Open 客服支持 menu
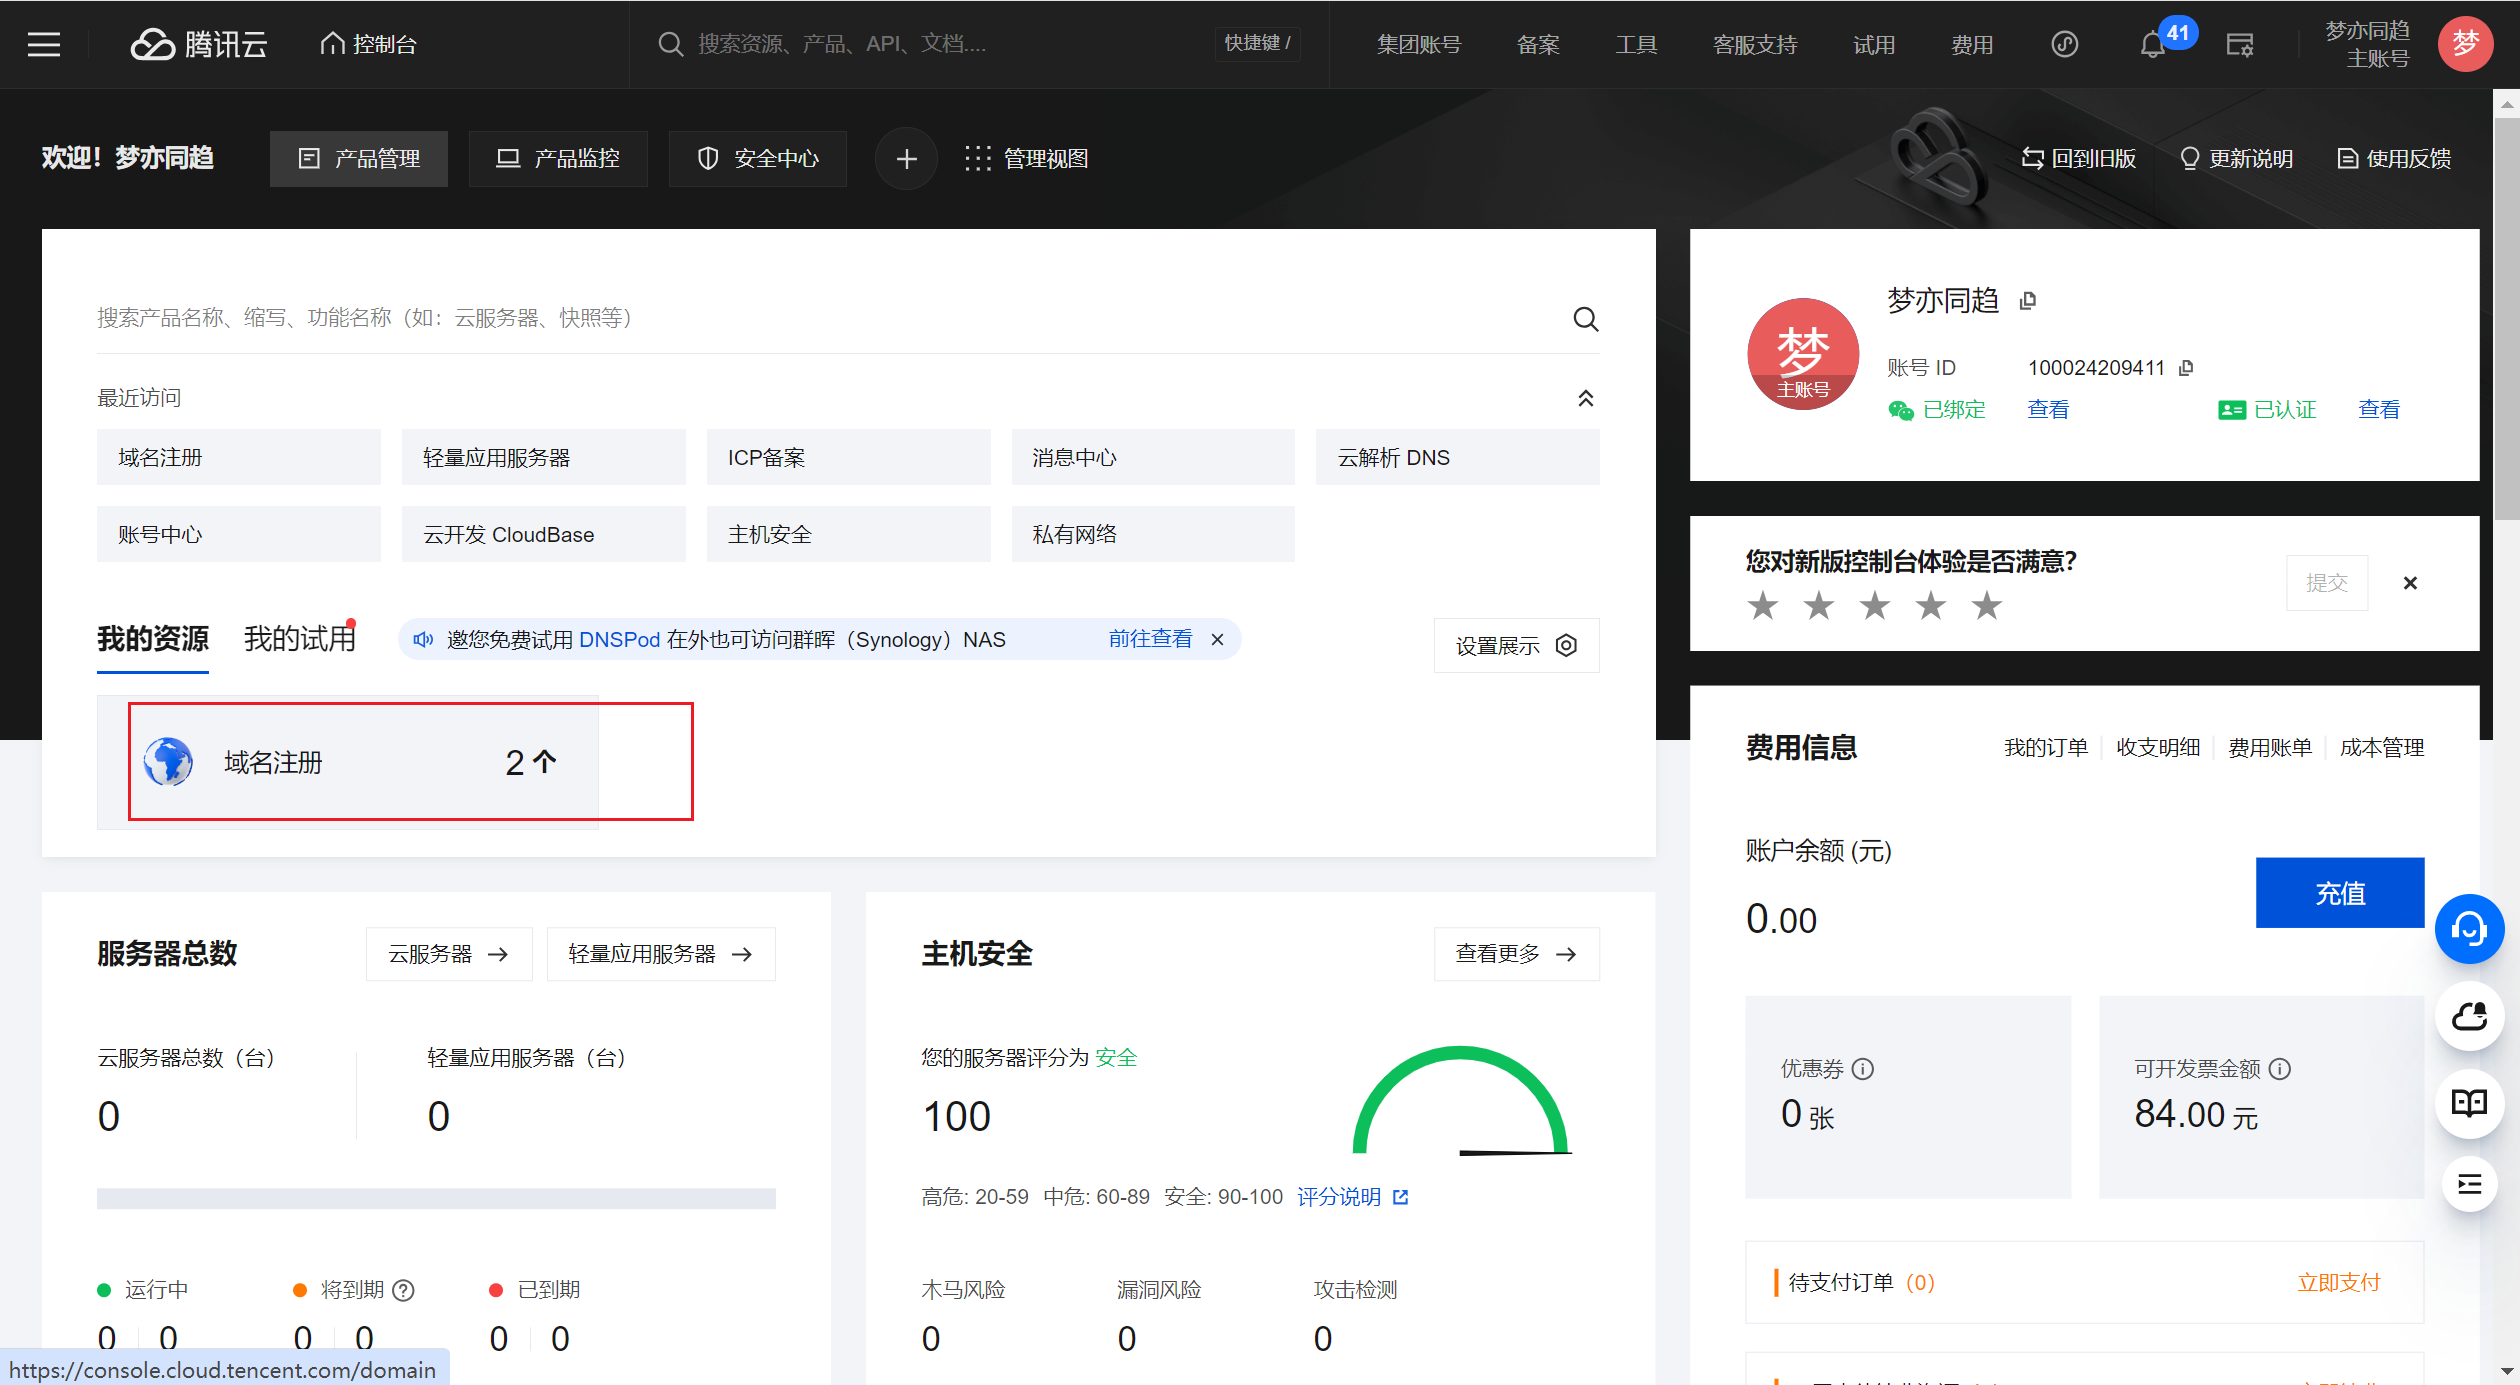Screen dimensions: 2520x1385 coord(1755,45)
